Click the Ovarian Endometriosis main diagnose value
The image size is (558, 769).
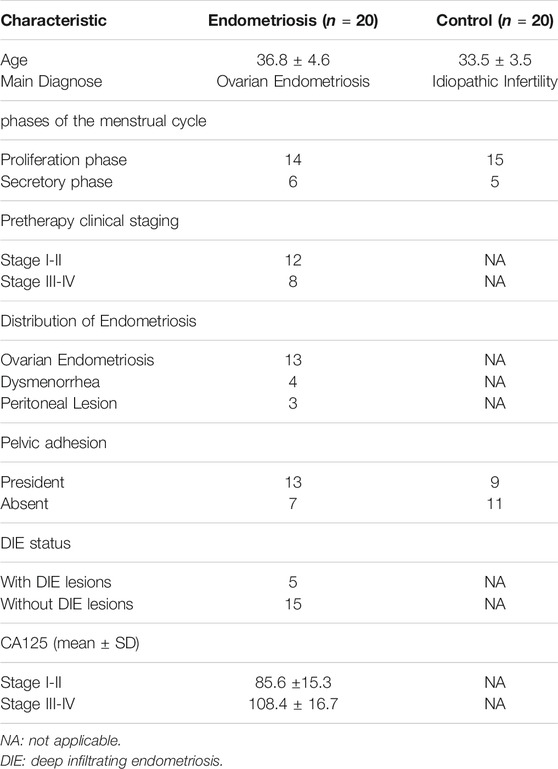(x=293, y=81)
